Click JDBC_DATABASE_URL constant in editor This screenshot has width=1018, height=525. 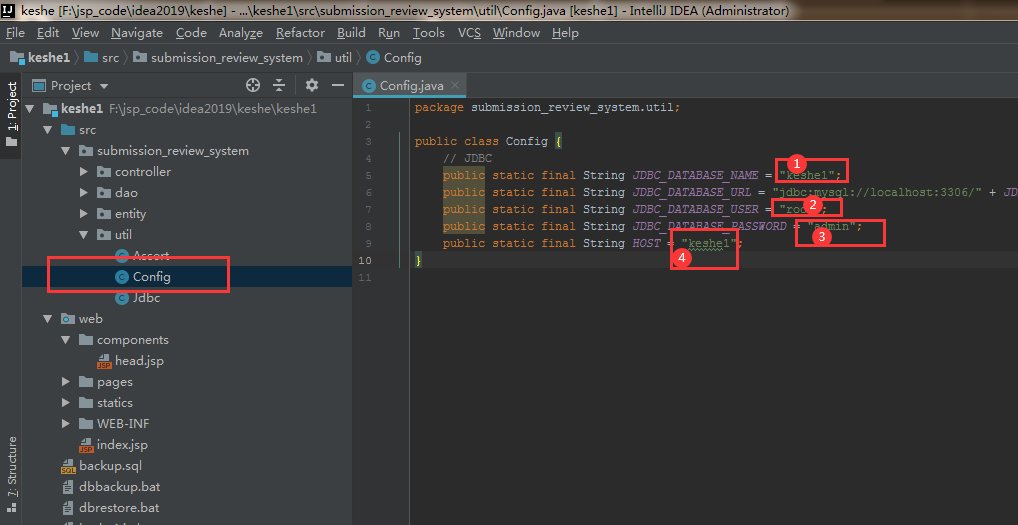[690, 192]
